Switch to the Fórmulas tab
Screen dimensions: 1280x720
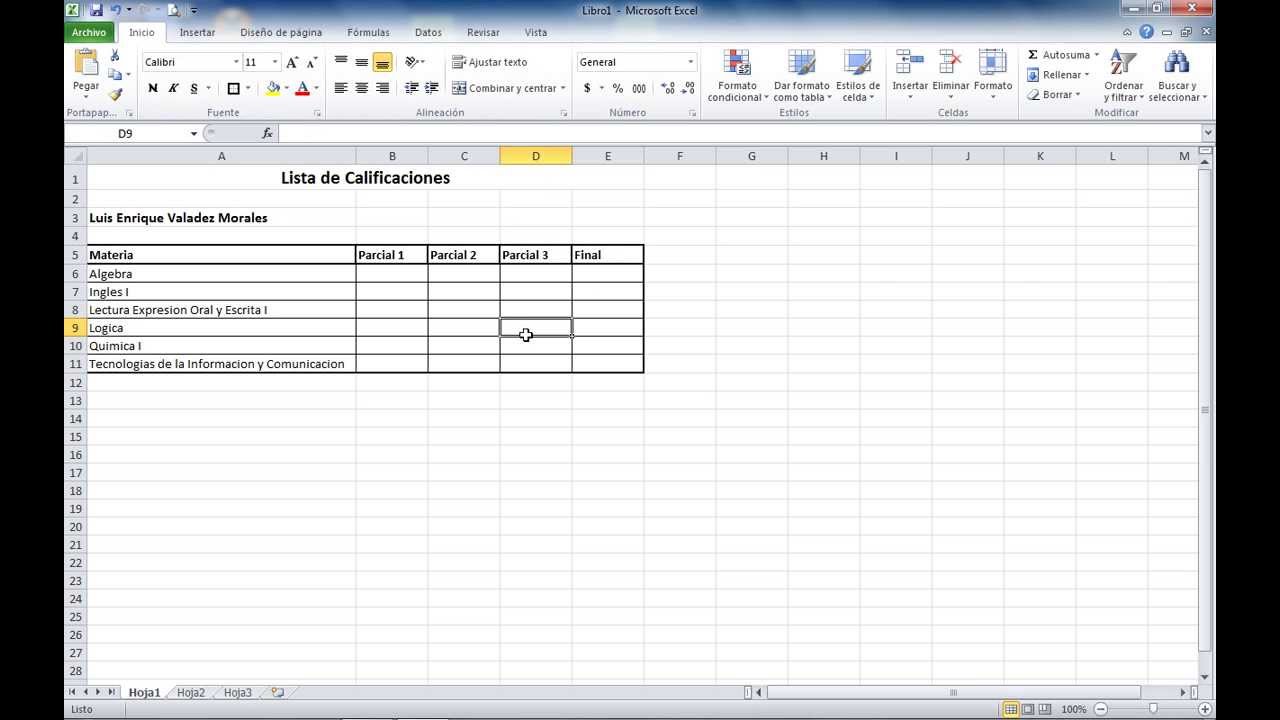coord(368,32)
